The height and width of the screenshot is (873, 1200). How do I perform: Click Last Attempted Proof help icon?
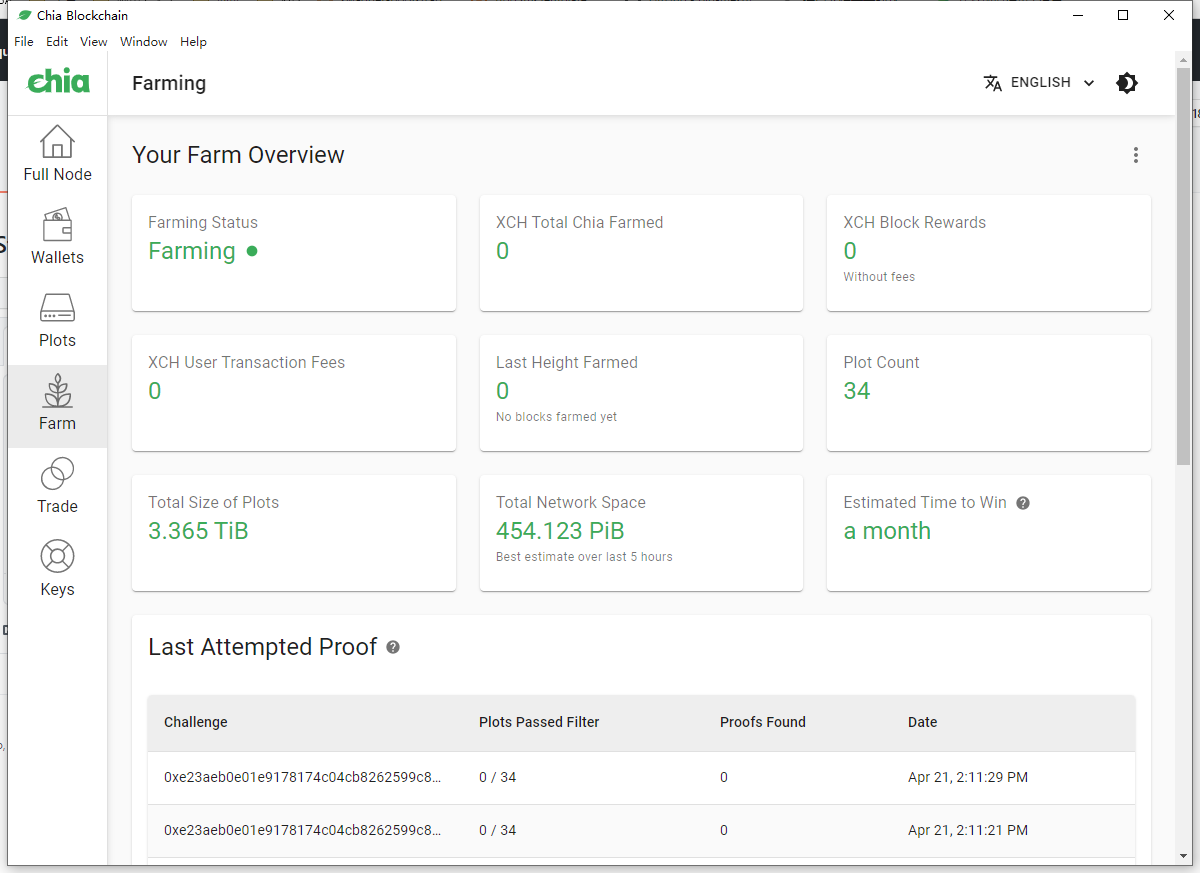393,647
